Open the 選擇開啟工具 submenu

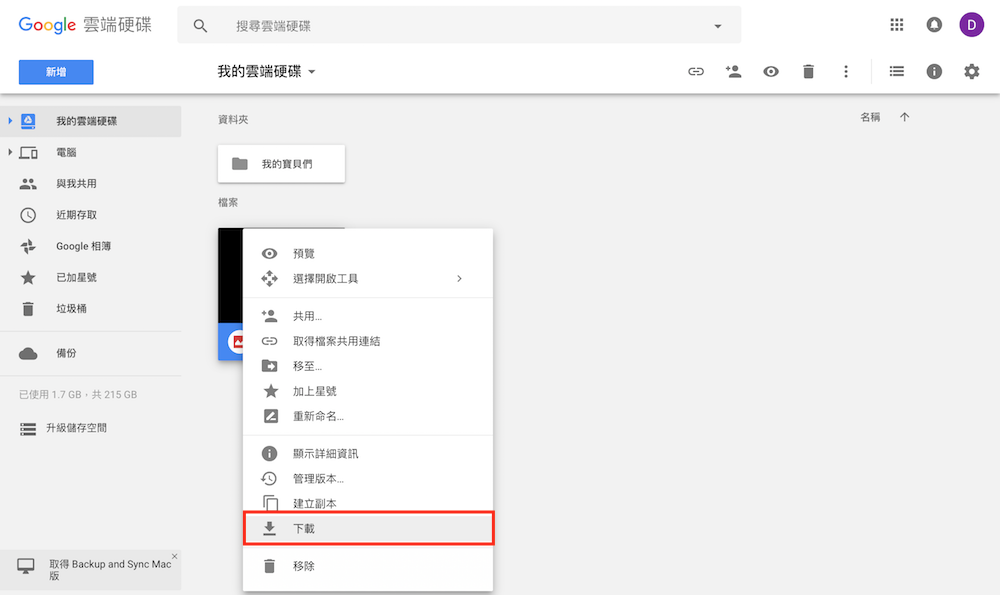click(368, 279)
